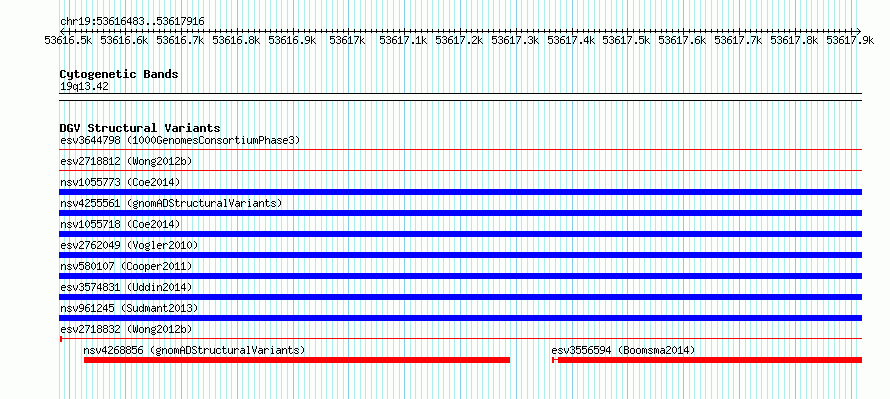
Task: Click the blue bar under nsv961245
Action: click(x=461, y=318)
